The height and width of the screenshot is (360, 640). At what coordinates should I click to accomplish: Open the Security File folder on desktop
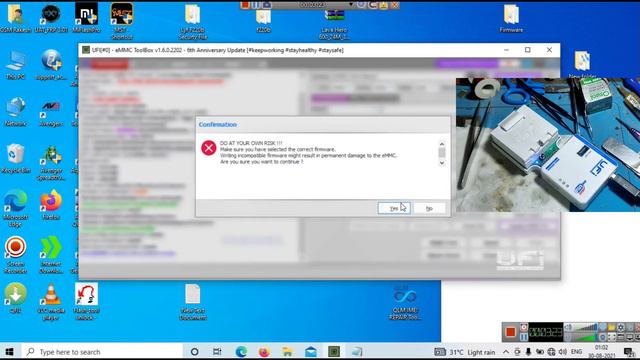click(x=193, y=22)
